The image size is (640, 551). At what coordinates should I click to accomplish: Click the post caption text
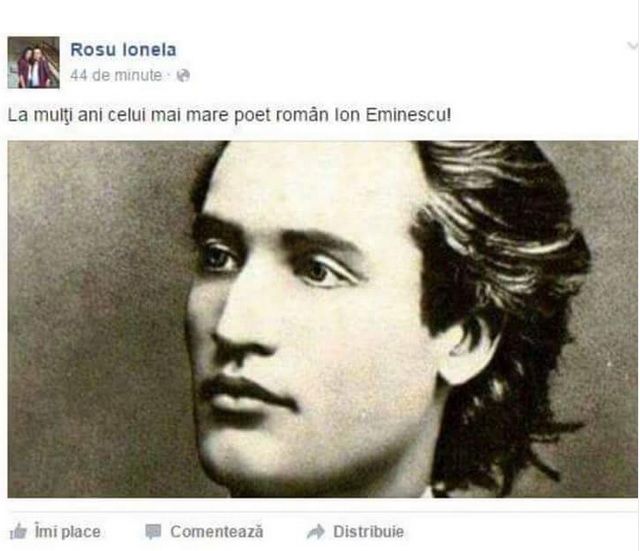[x=230, y=115]
